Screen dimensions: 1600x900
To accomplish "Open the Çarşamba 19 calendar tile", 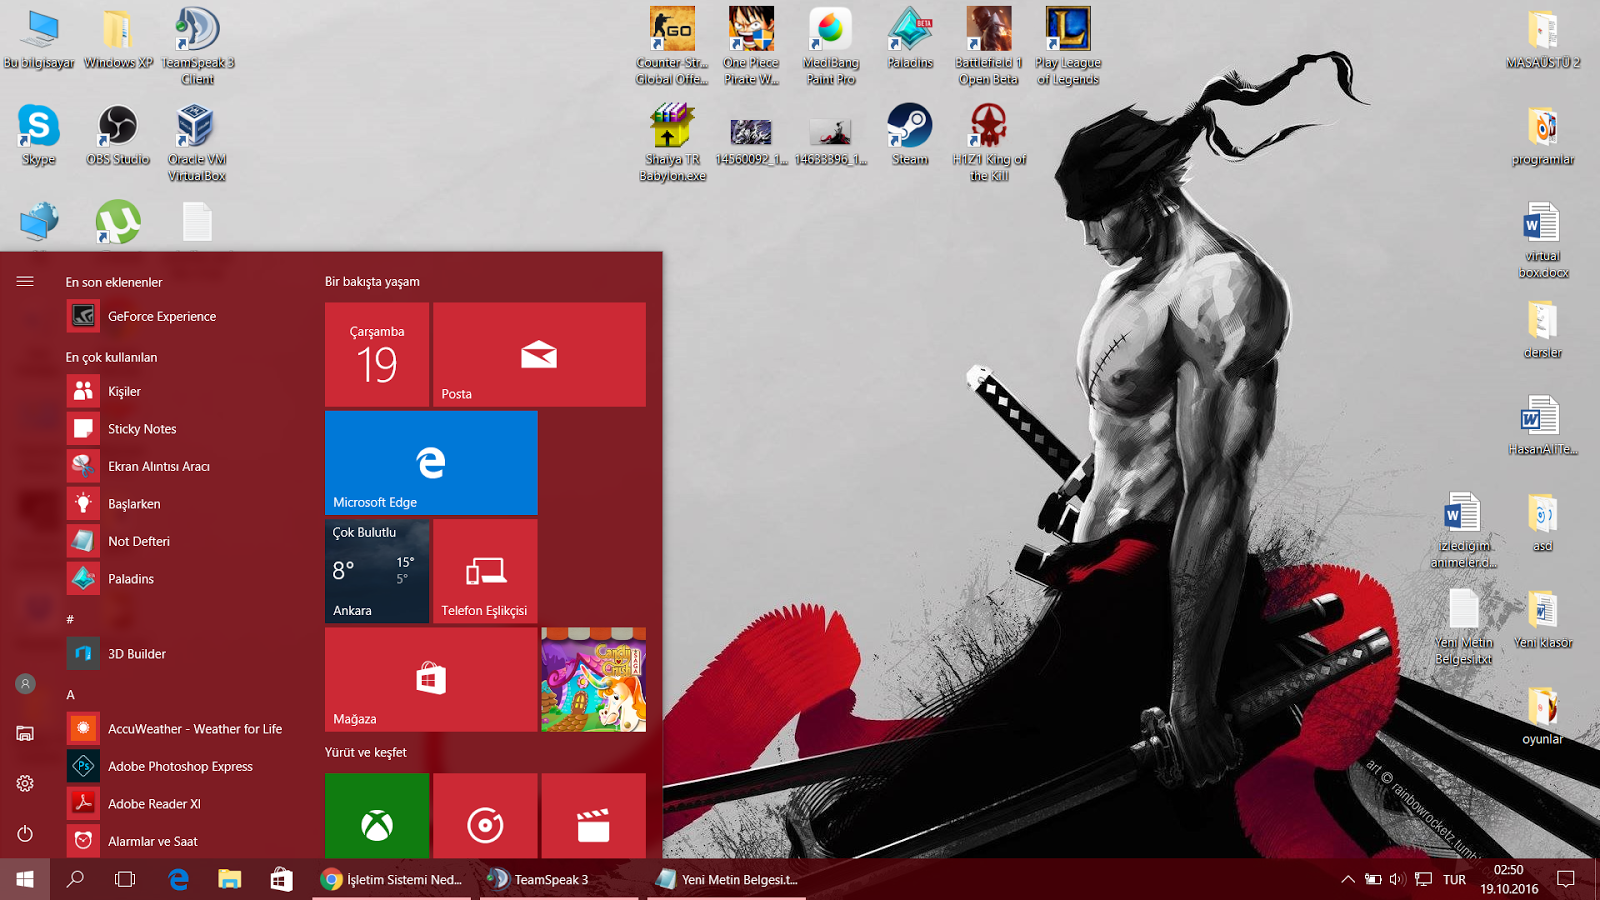I will [377, 355].
